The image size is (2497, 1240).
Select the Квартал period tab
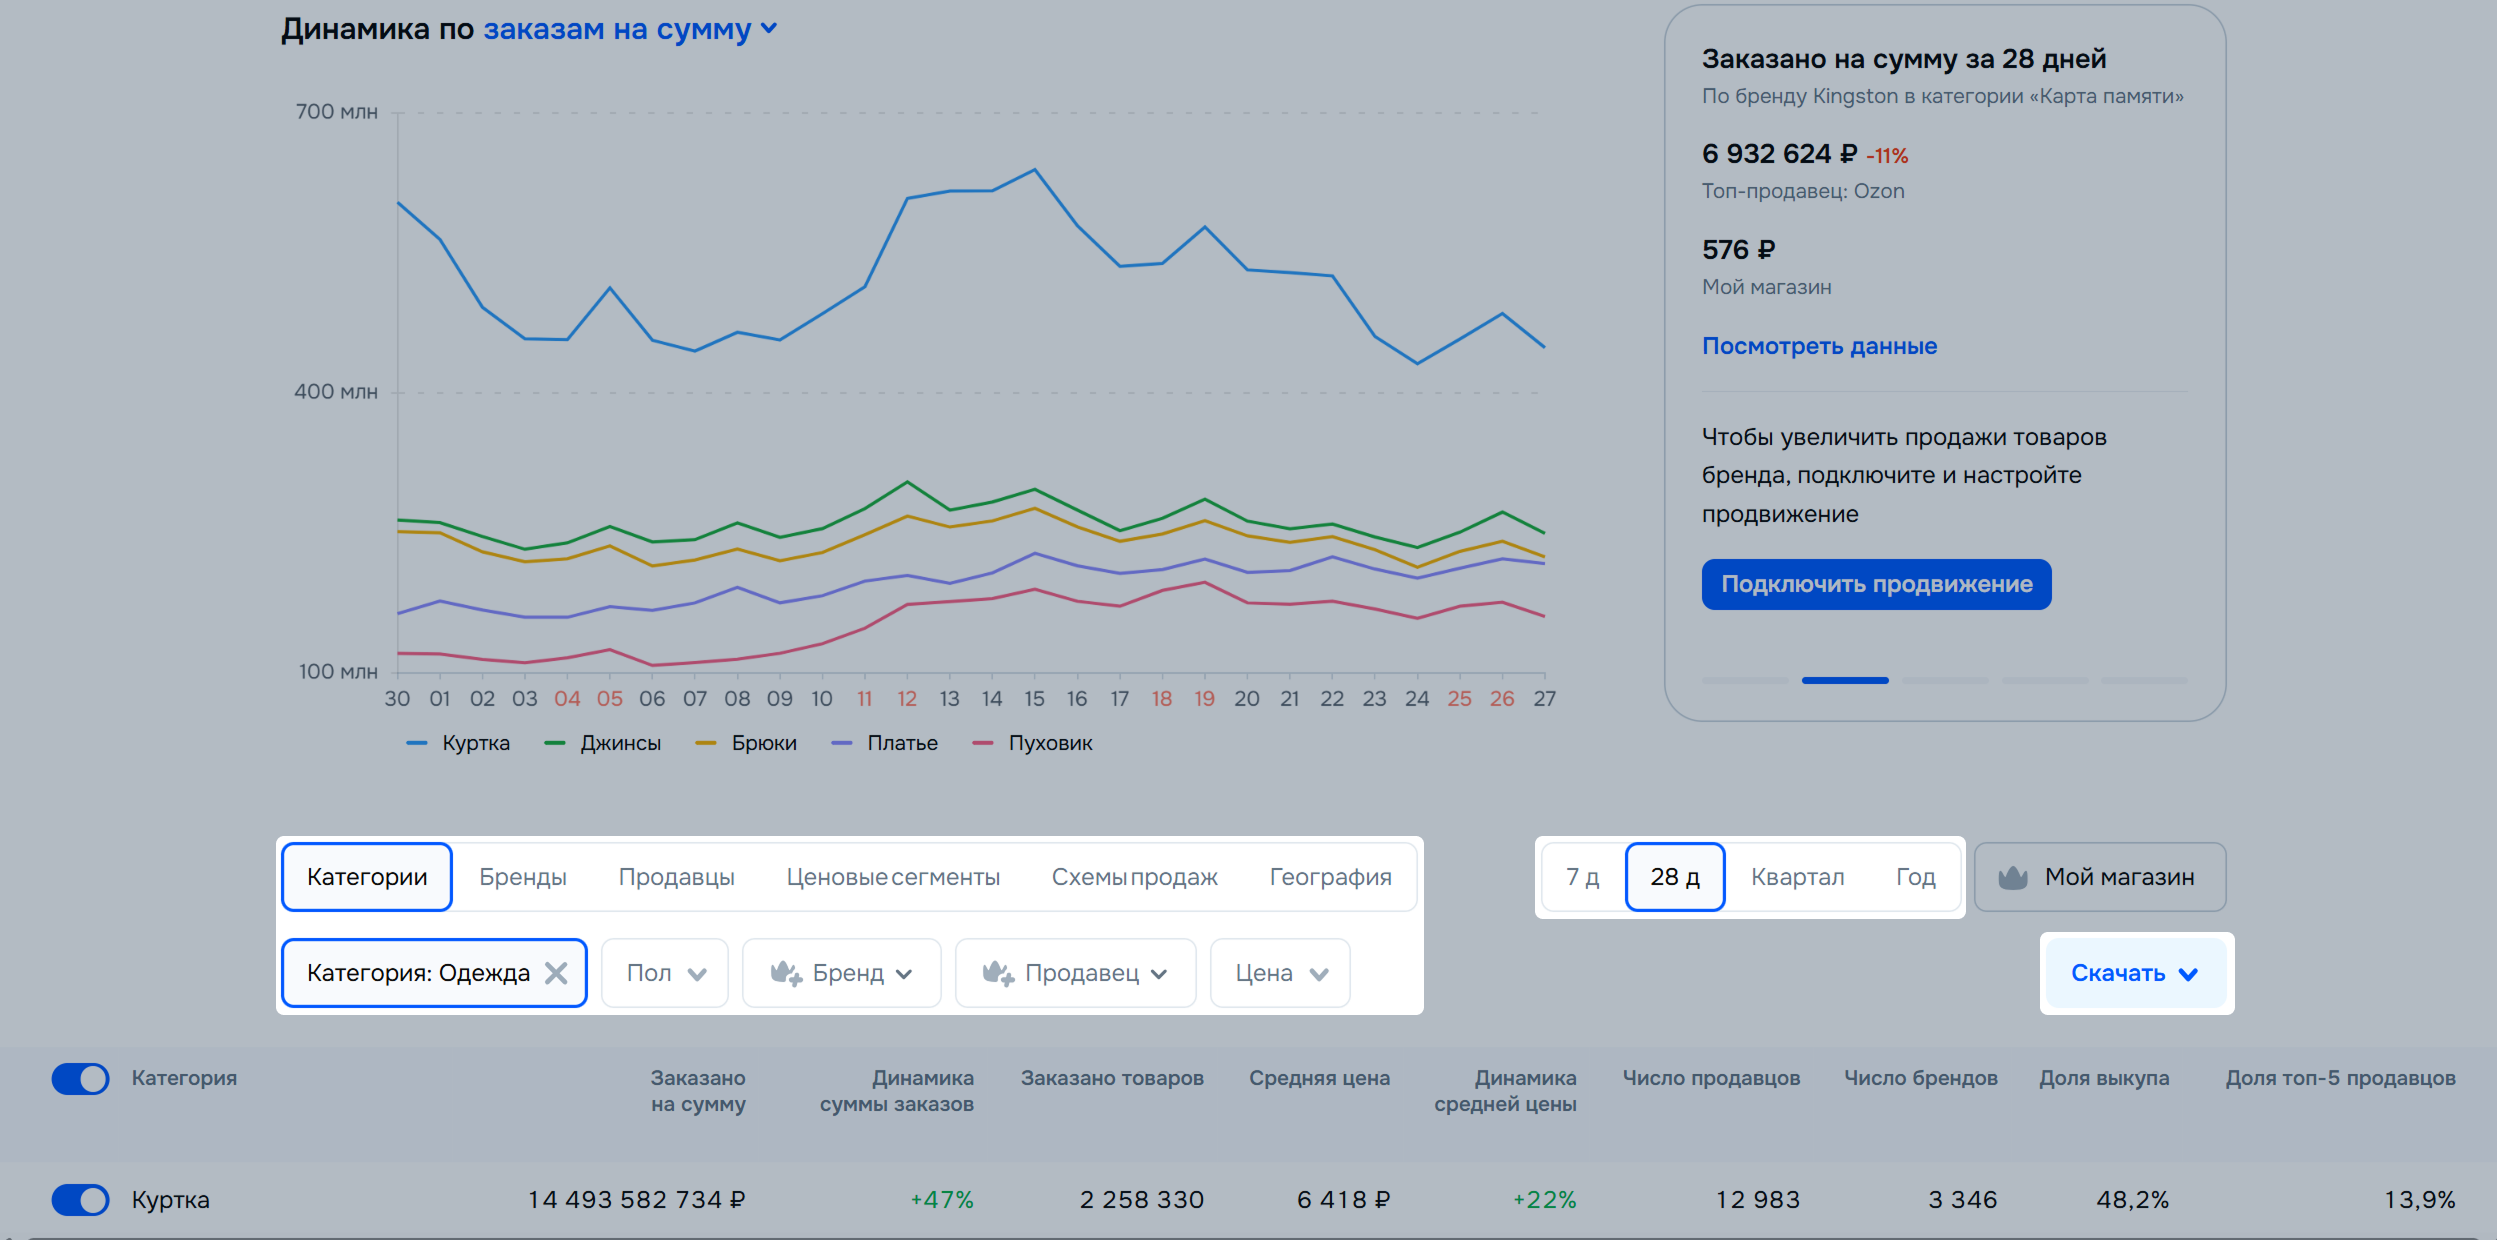(1797, 877)
